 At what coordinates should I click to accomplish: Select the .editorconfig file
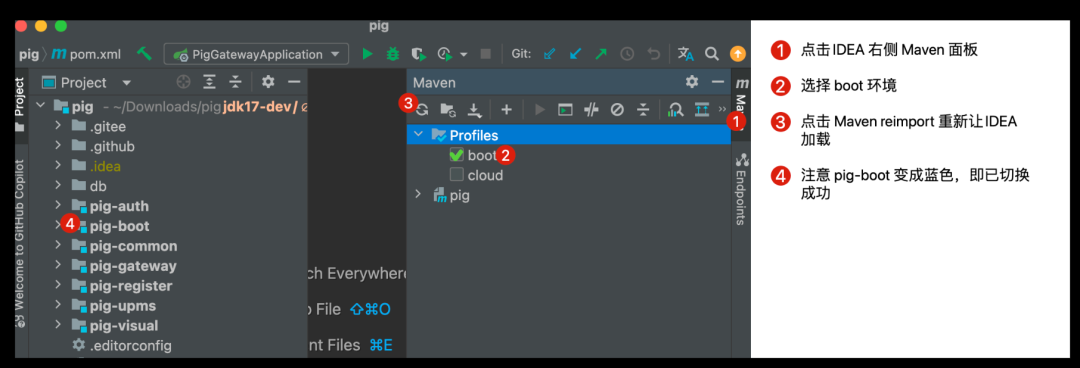(130, 345)
